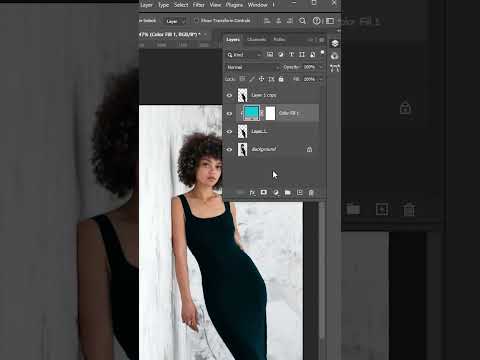
Task: Open the Window menu
Action: click(257, 5)
